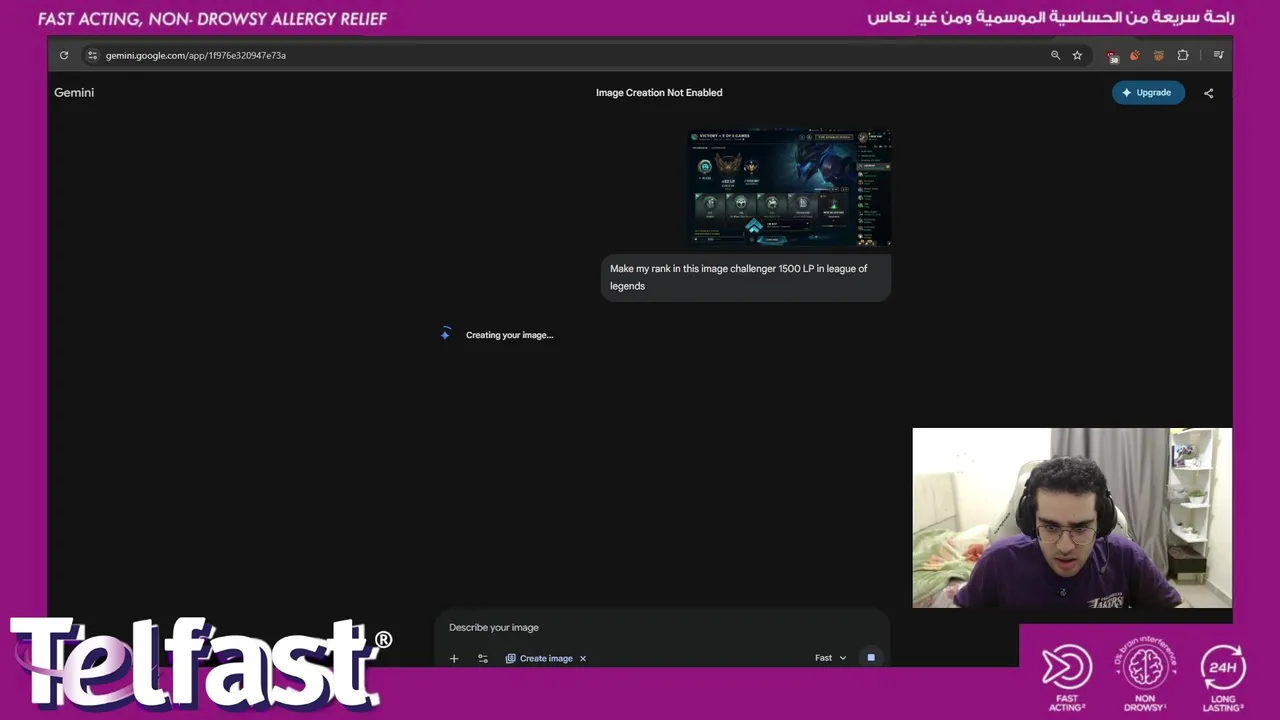Share this conversation with the share icon
Image resolution: width=1280 pixels, height=720 pixels.
point(1208,93)
